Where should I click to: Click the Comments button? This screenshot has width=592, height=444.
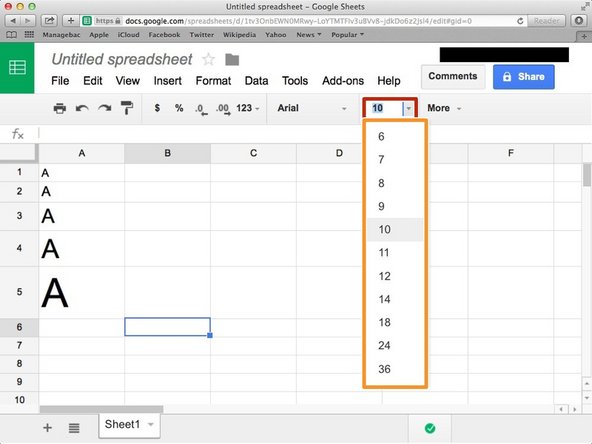click(x=453, y=77)
